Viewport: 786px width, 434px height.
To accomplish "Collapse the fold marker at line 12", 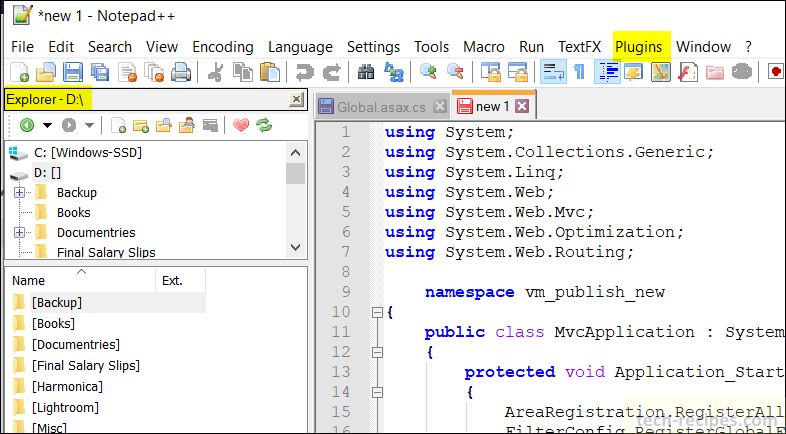I will pyautogui.click(x=377, y=353).
